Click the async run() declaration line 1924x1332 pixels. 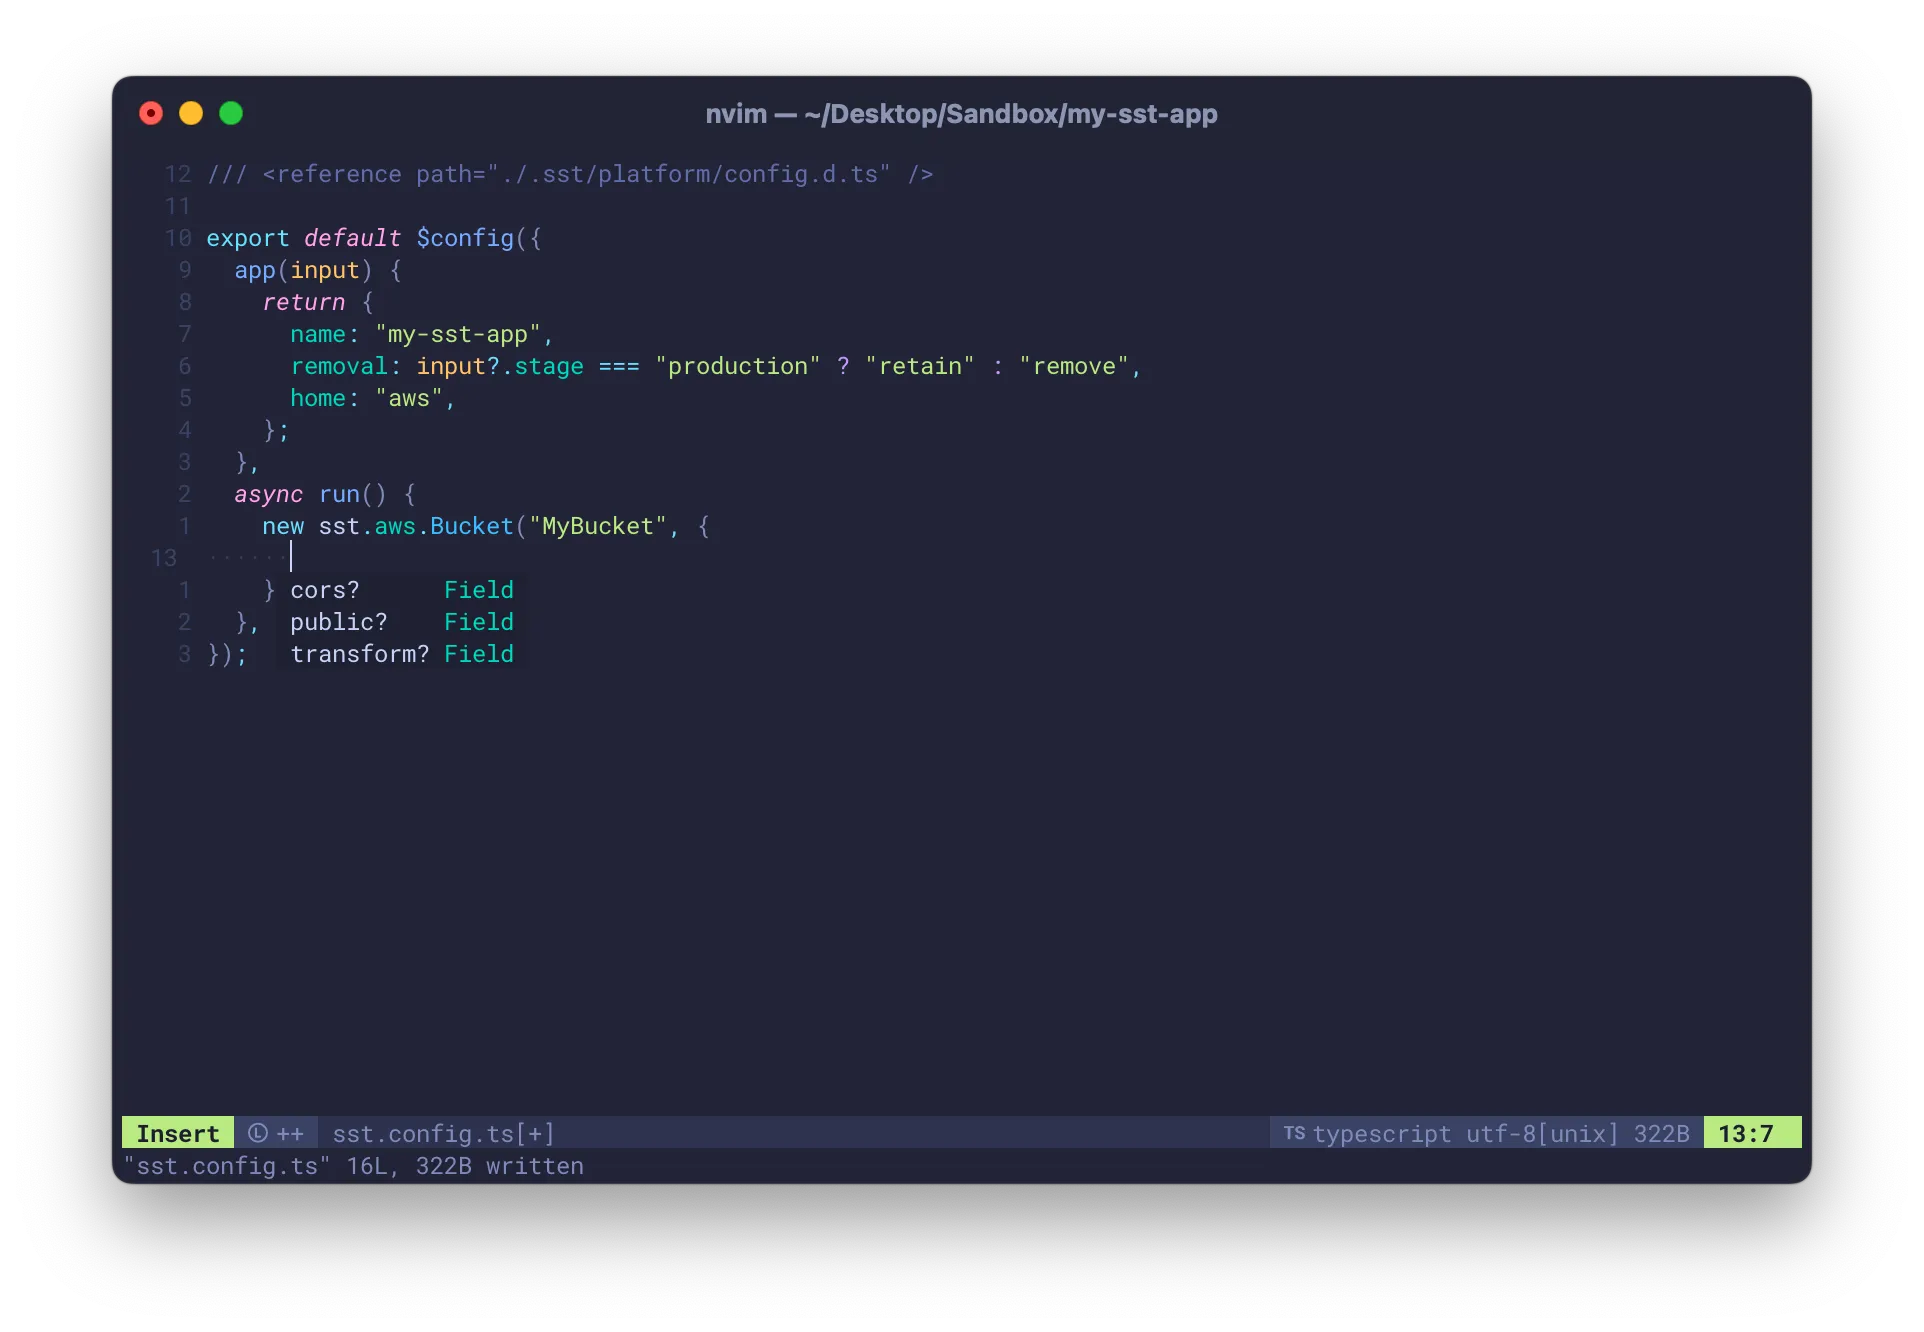coord(324,494)
